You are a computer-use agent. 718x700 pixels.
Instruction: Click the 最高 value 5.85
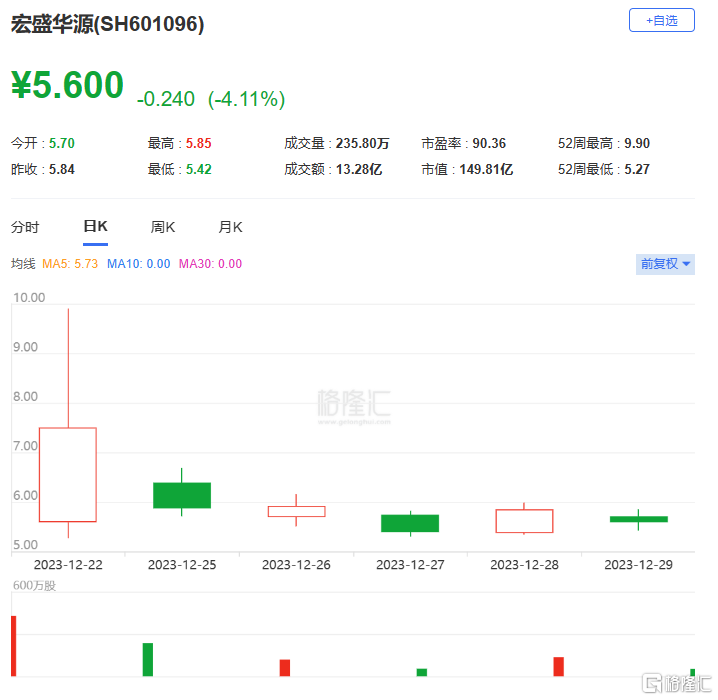198,143
